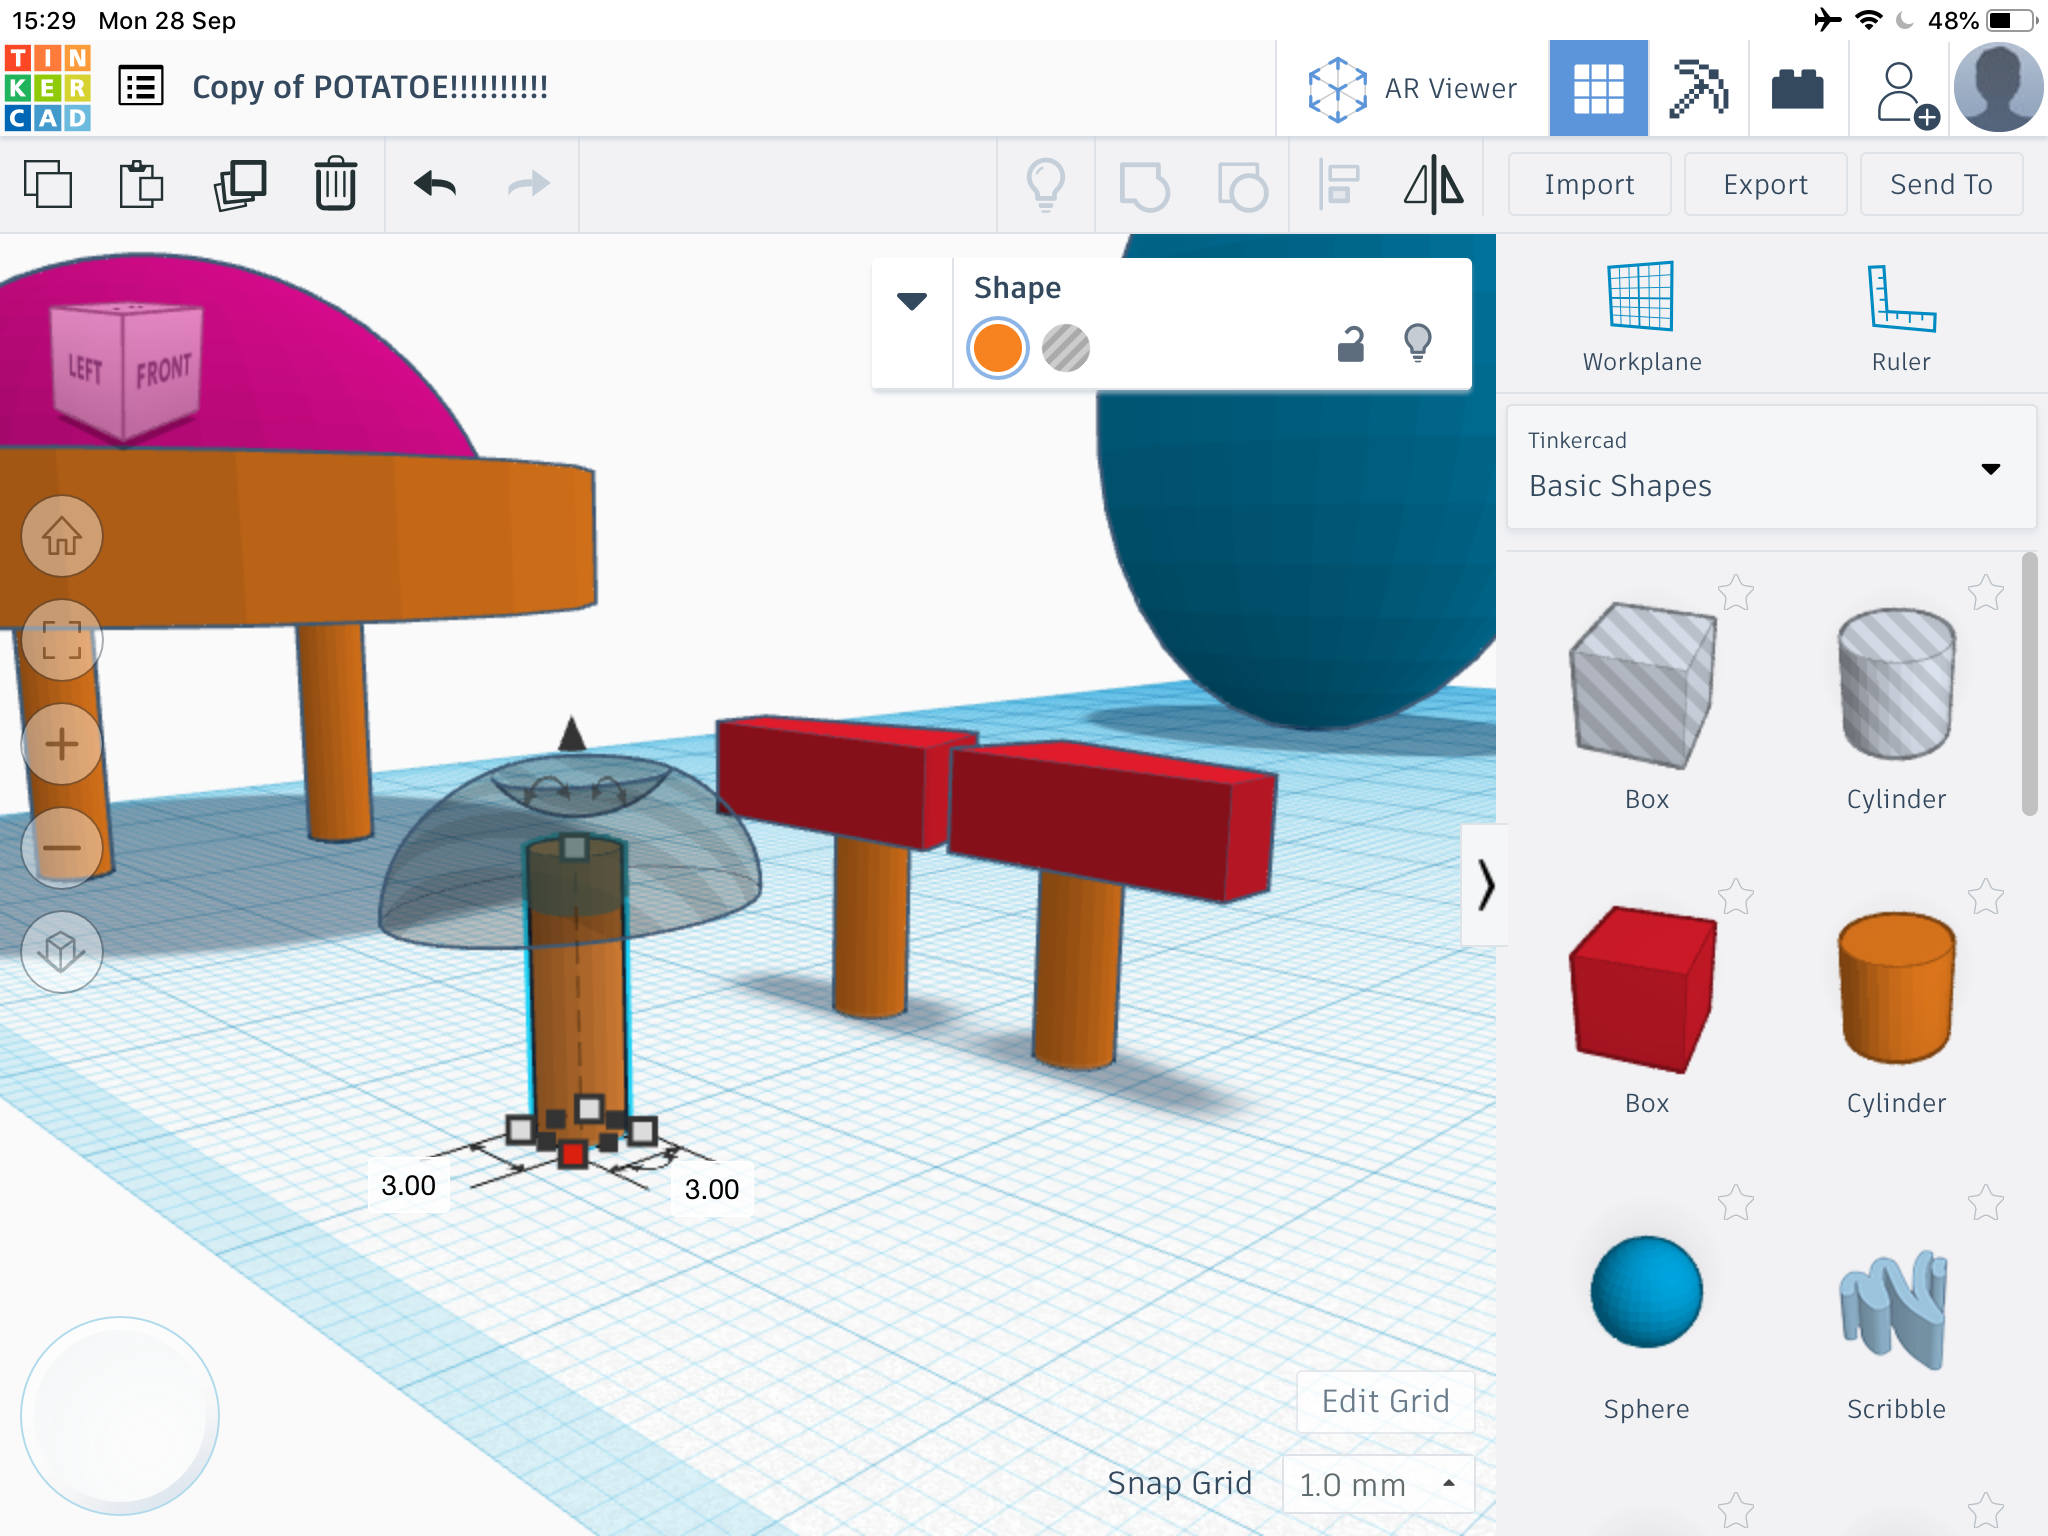
Task: Toggle hide on selected shape
Action: point(1418,342)
